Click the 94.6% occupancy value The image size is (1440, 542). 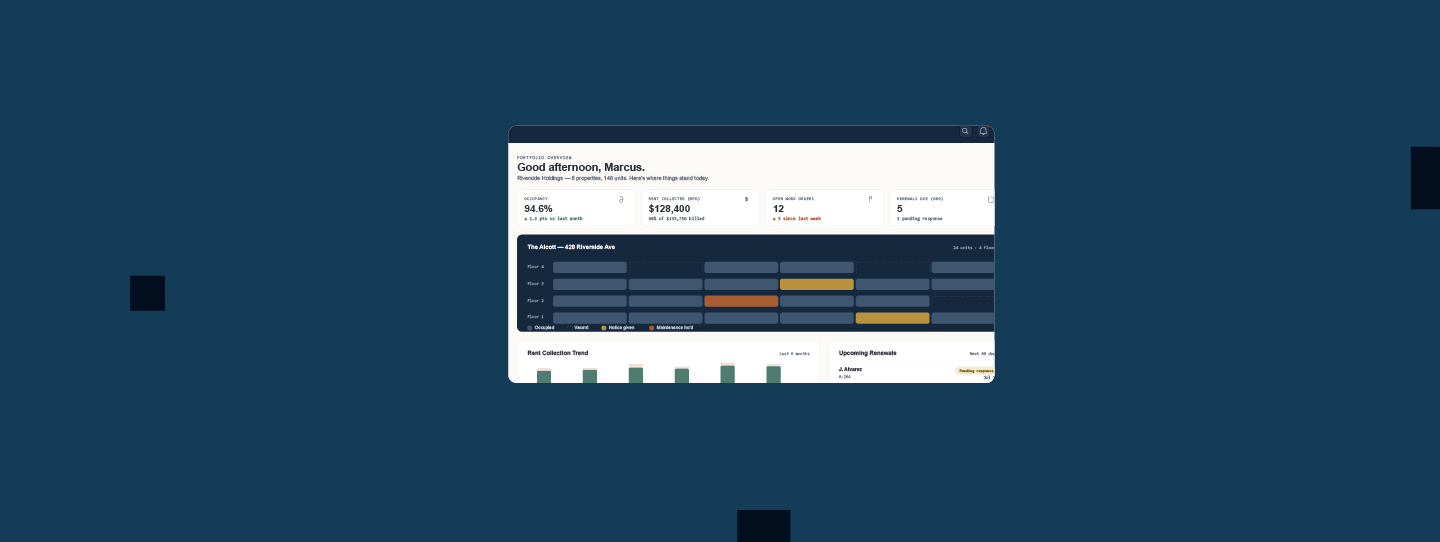[x=538, y=209]
